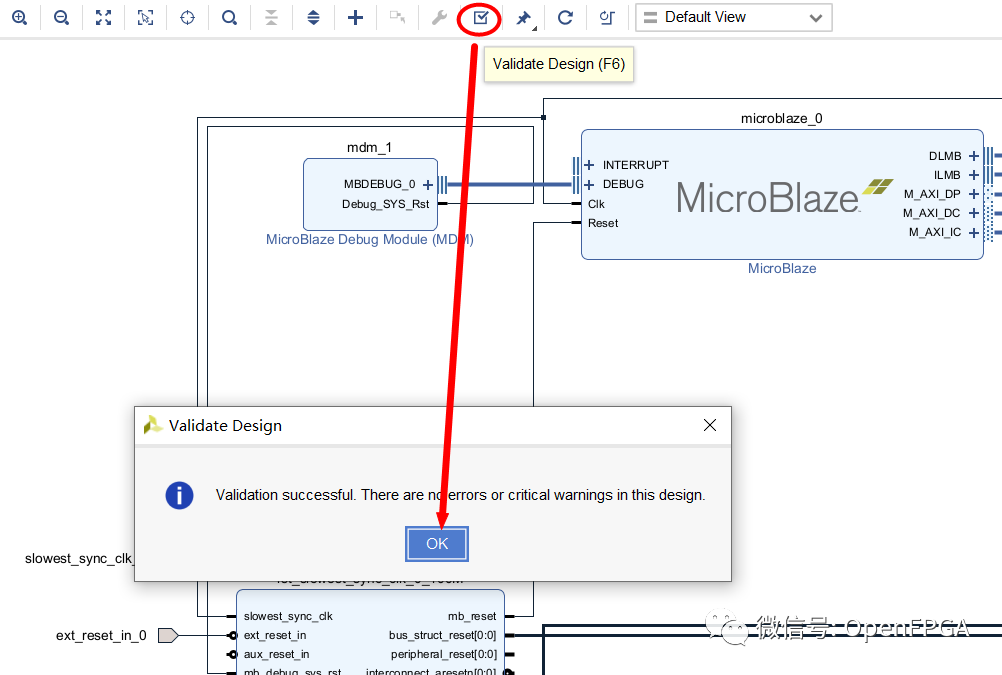Image resolution: width=1002 pixels, height=675 pixels.
Task: Run Validate Design checkbox icon
Action: [481, 17]
